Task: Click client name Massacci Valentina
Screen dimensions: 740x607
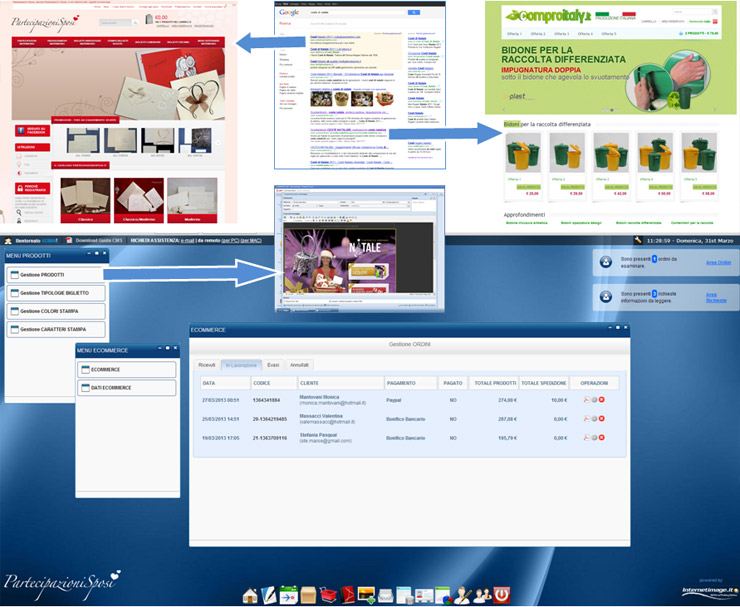Action: (321, 416)
